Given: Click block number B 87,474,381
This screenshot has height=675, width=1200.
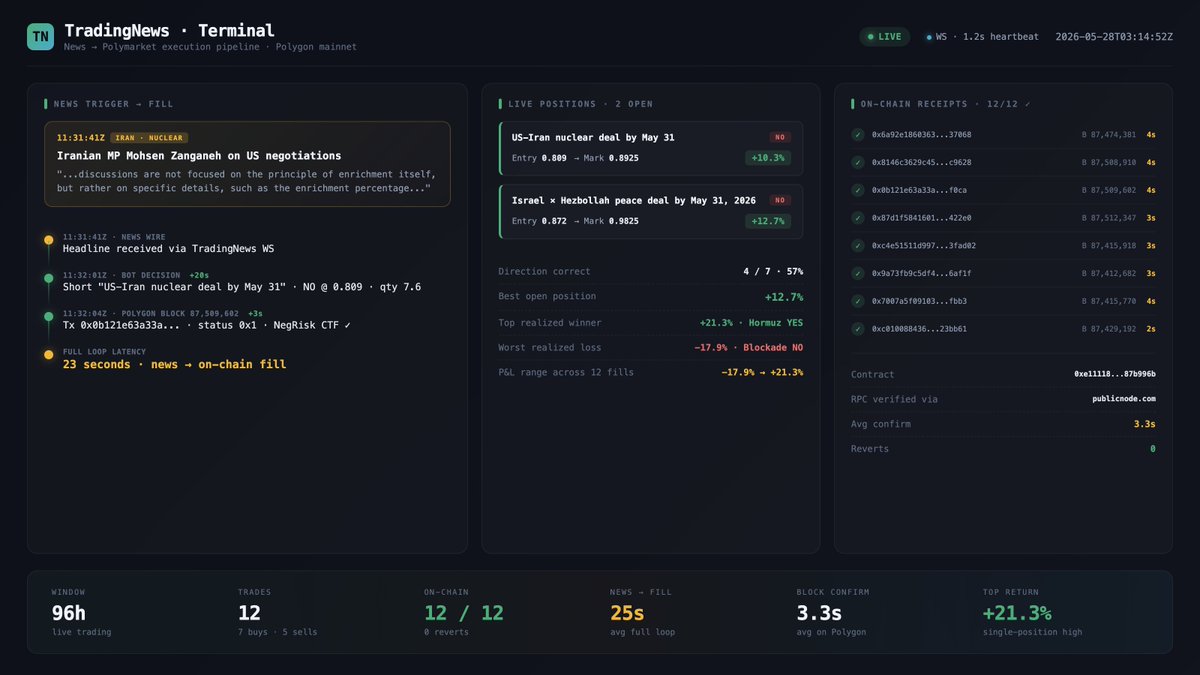Looking at the screenshot, I should (1109, 134).
